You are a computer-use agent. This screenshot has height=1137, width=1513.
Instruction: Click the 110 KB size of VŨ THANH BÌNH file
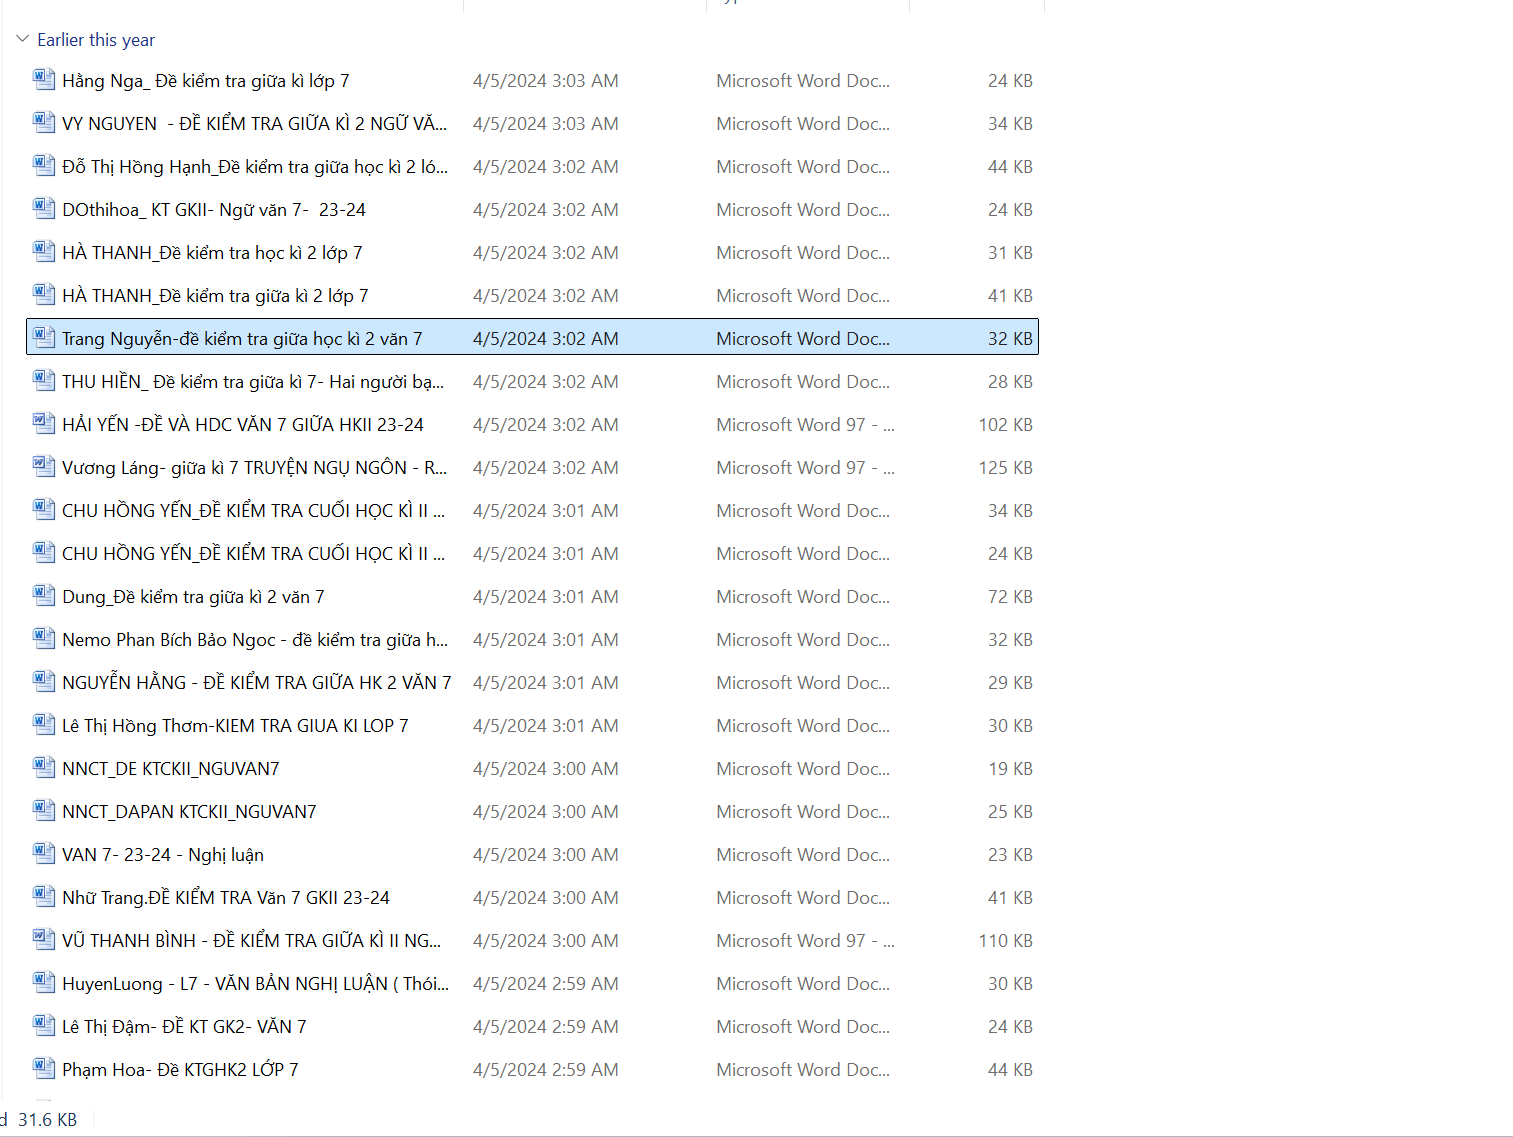[x=1005, y=941]
